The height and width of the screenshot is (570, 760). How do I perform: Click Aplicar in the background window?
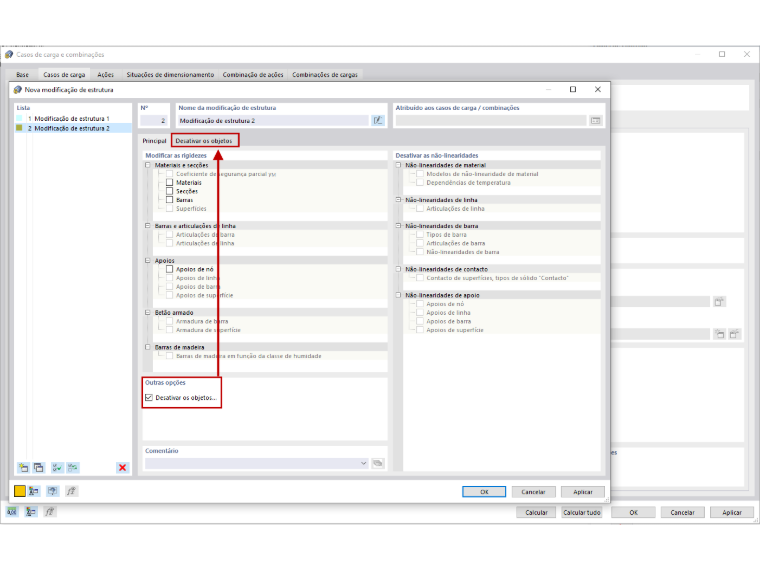pos(732,512)
